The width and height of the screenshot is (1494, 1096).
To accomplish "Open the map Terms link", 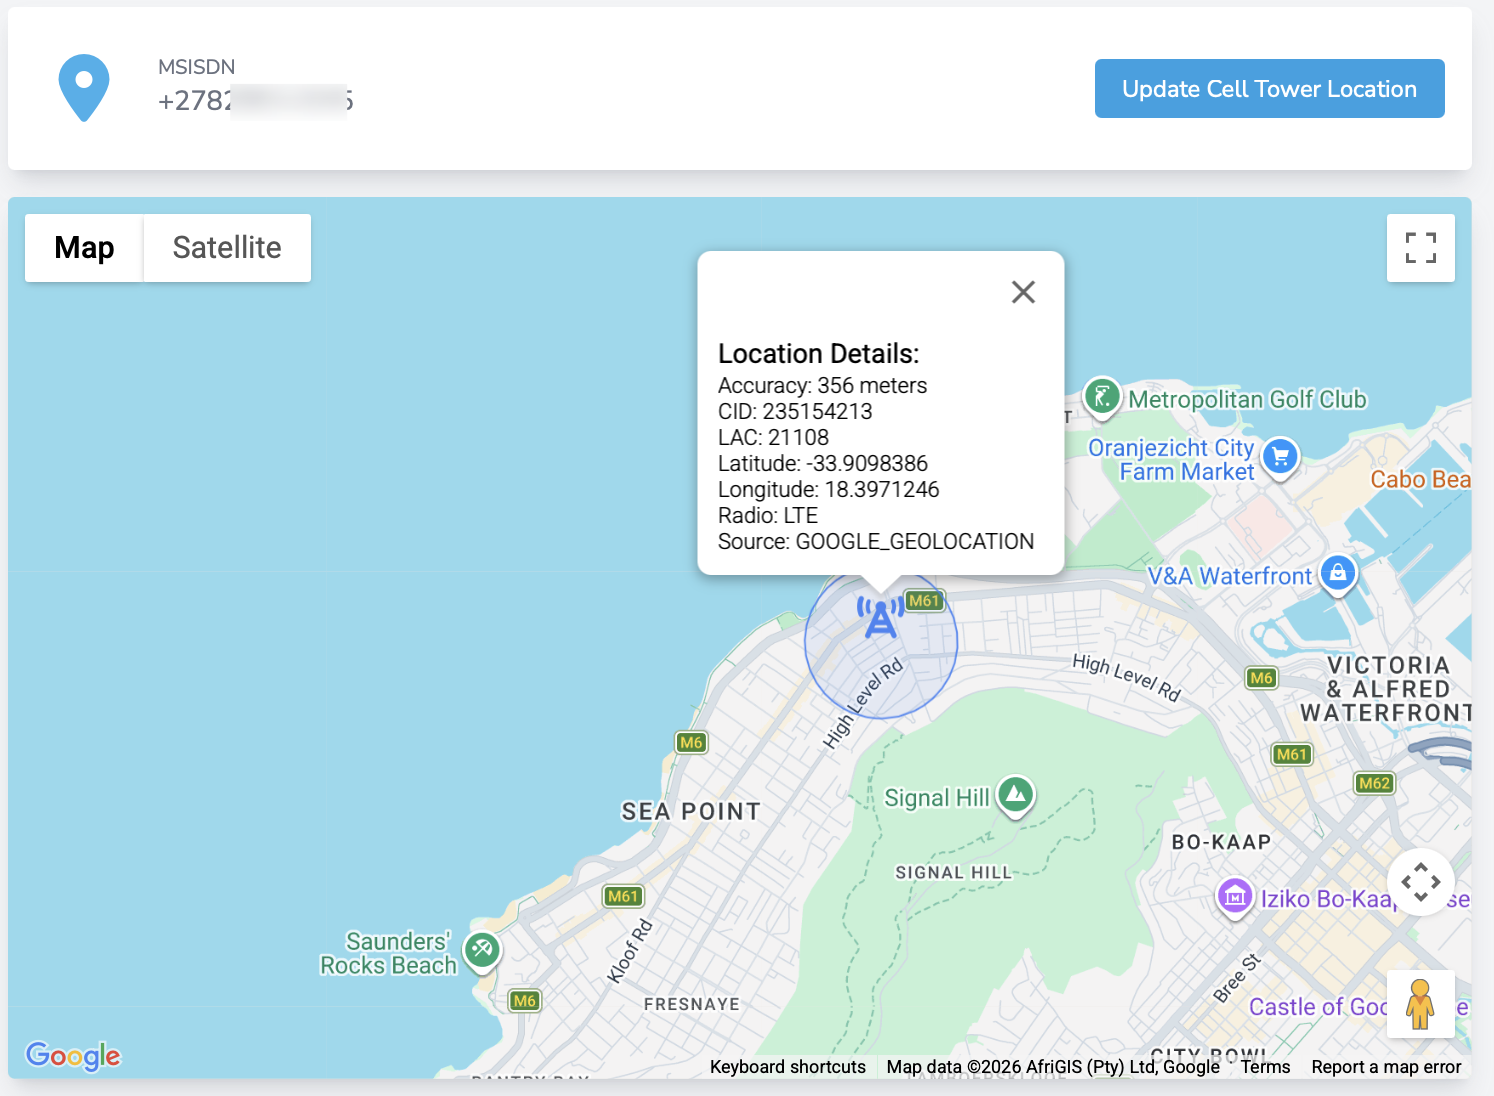I will (x=1265, y=1067).
